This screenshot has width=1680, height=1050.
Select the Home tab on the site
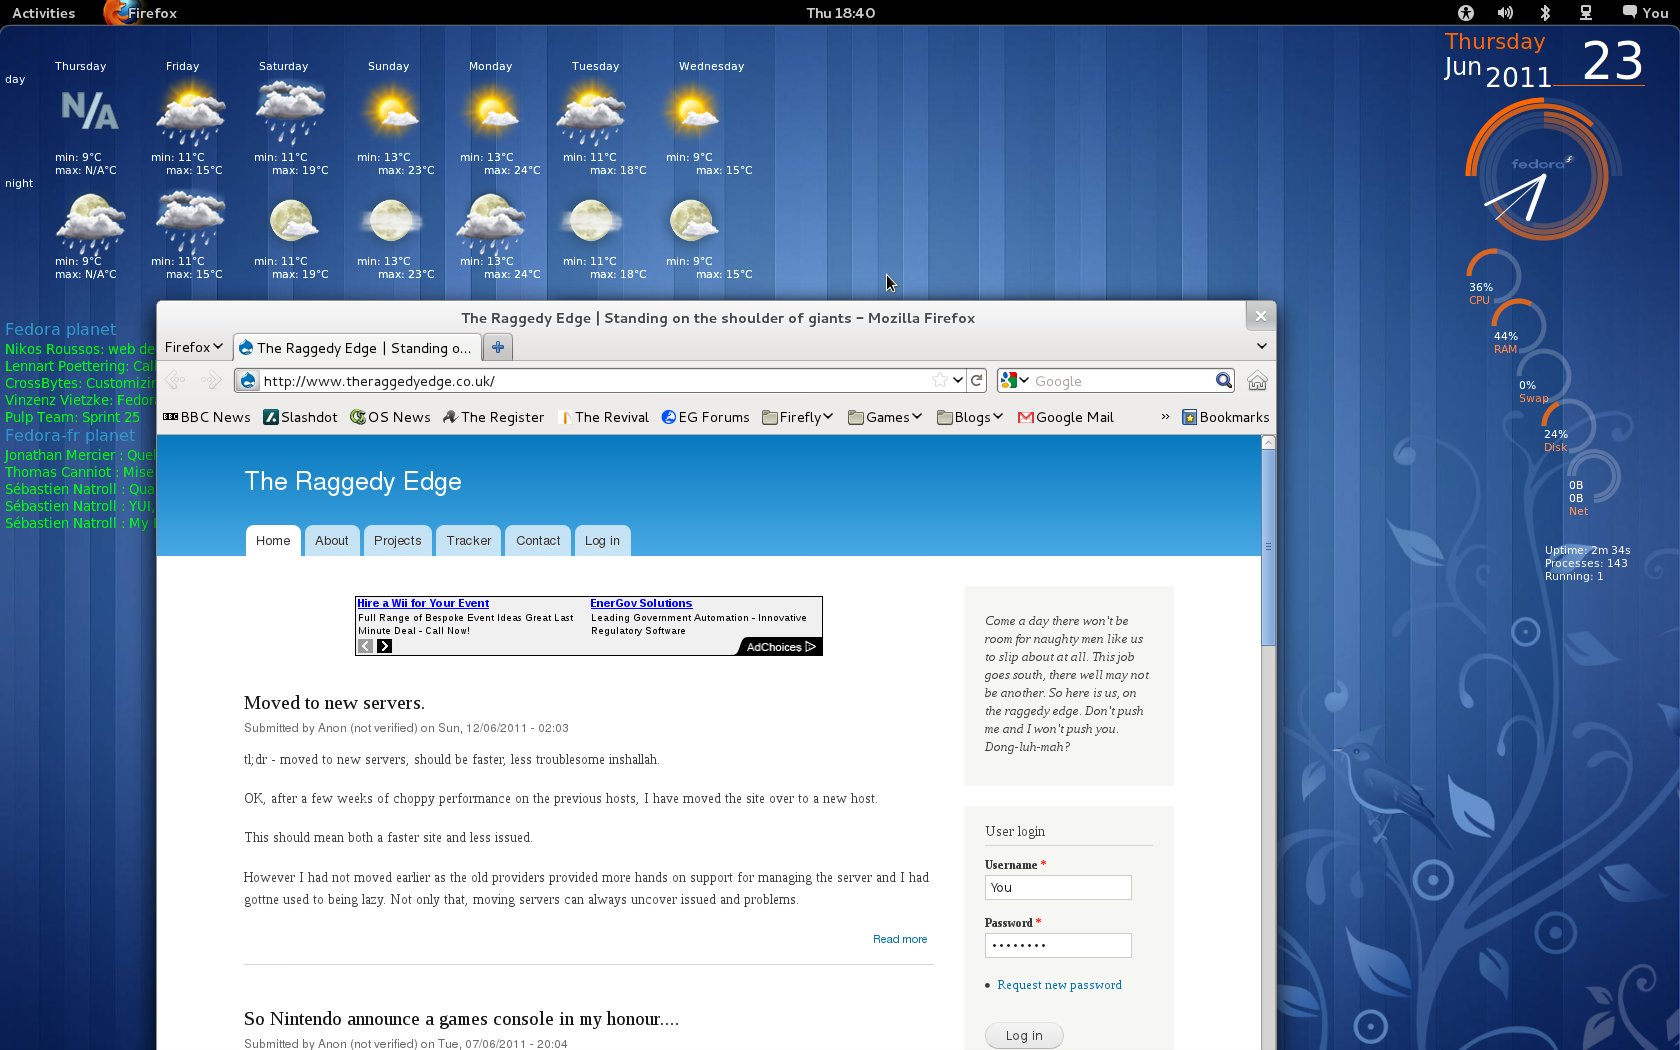pyautogui.click(x=273, y=540)
